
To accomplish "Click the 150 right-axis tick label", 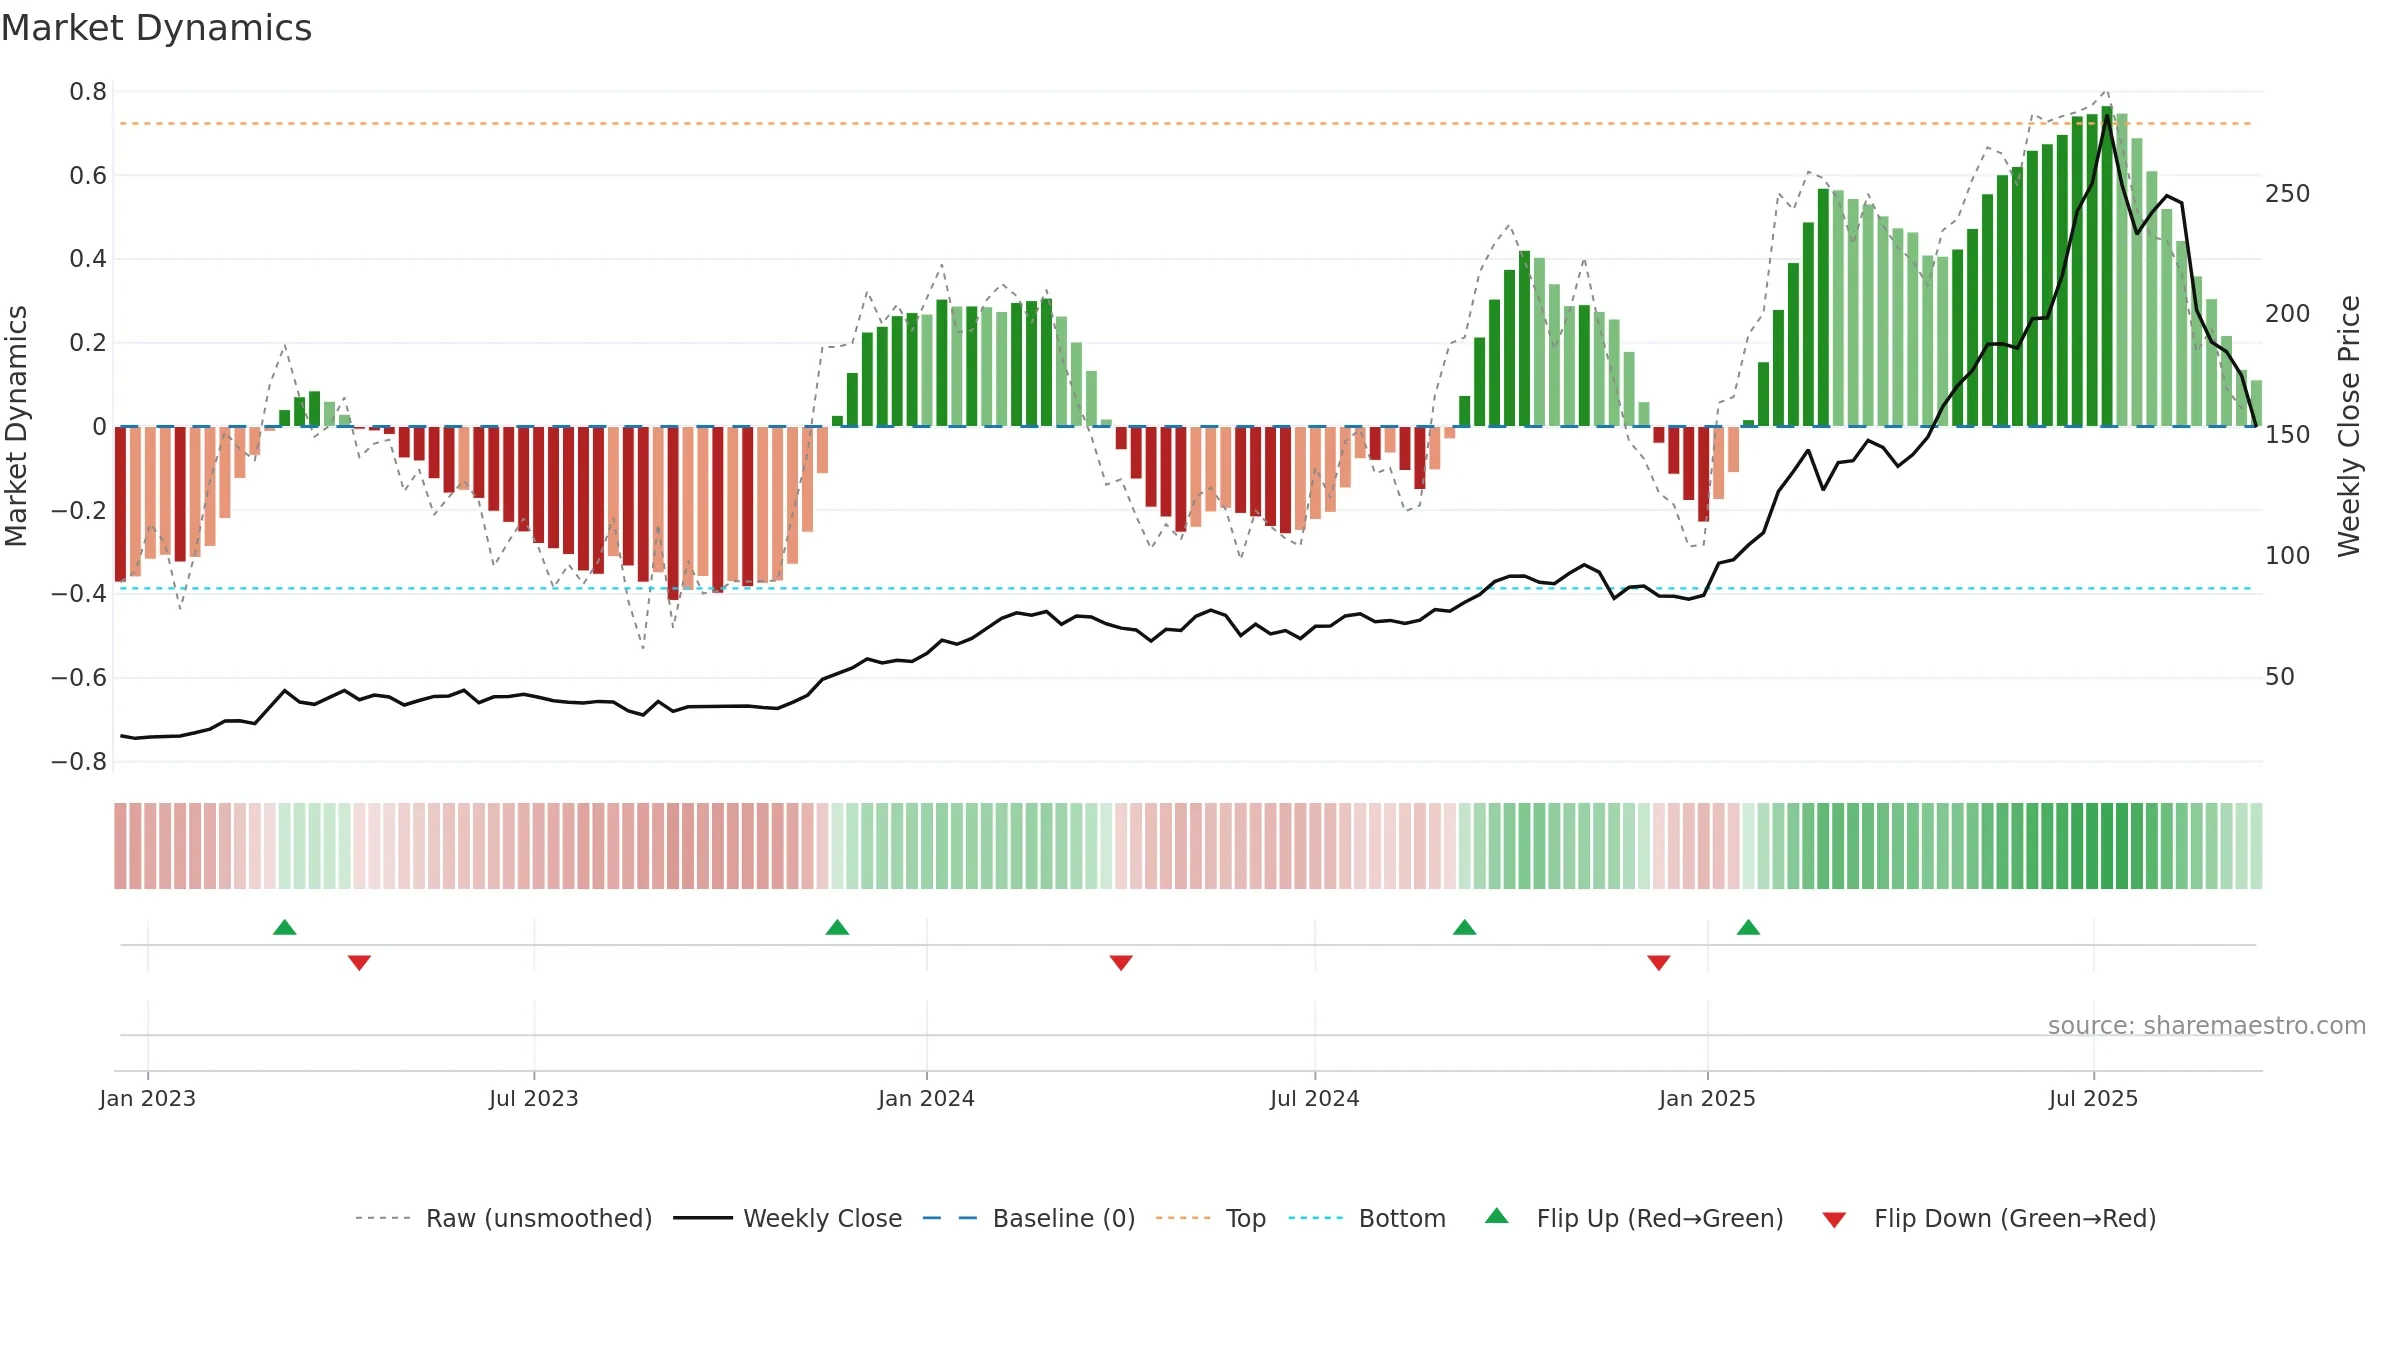I will coord(2288,435).
